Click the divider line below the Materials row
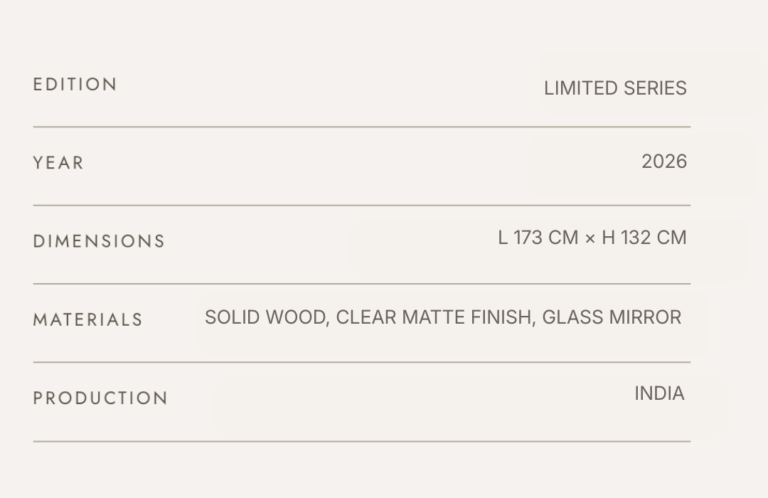This screenshot has height=498, width=768. [x=361, y=362]
